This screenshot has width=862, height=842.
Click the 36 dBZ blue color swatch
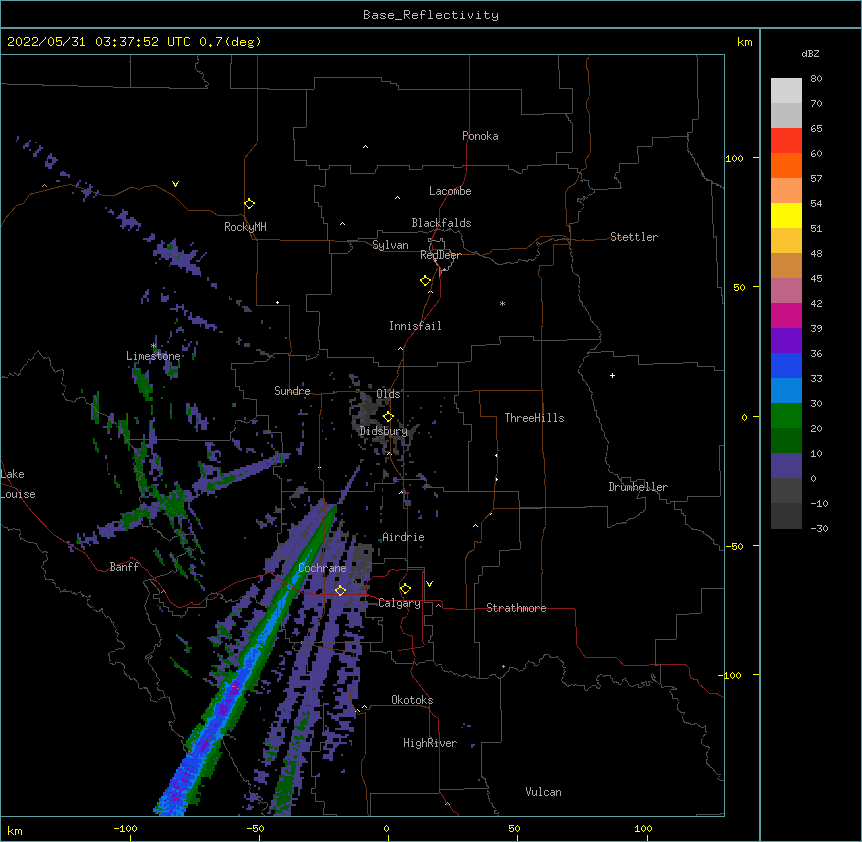[786, 365]
